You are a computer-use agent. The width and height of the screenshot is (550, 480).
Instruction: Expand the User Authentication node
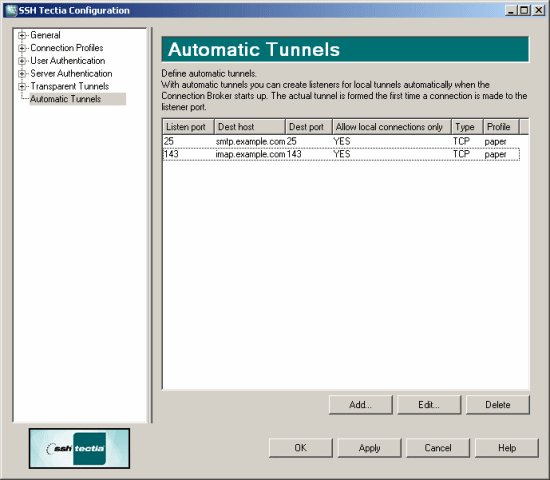click(22, 61)
